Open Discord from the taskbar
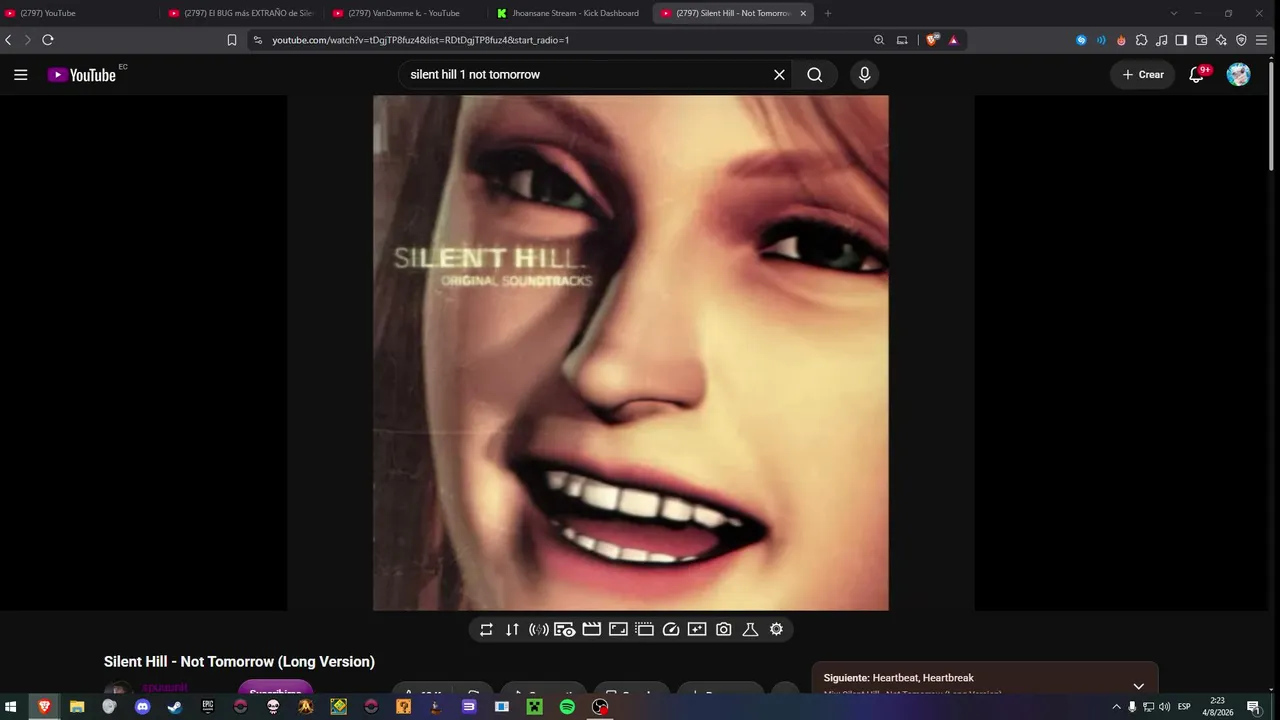 pyautogui.click(x=142, y=707)
